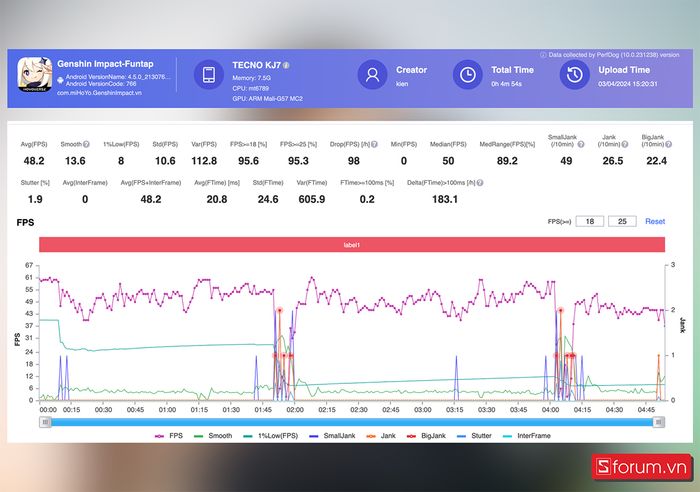The height and width of the screenshot is (492, 700).
Task: Toggle InterFrame series in legend
Action: pos(526,436)
